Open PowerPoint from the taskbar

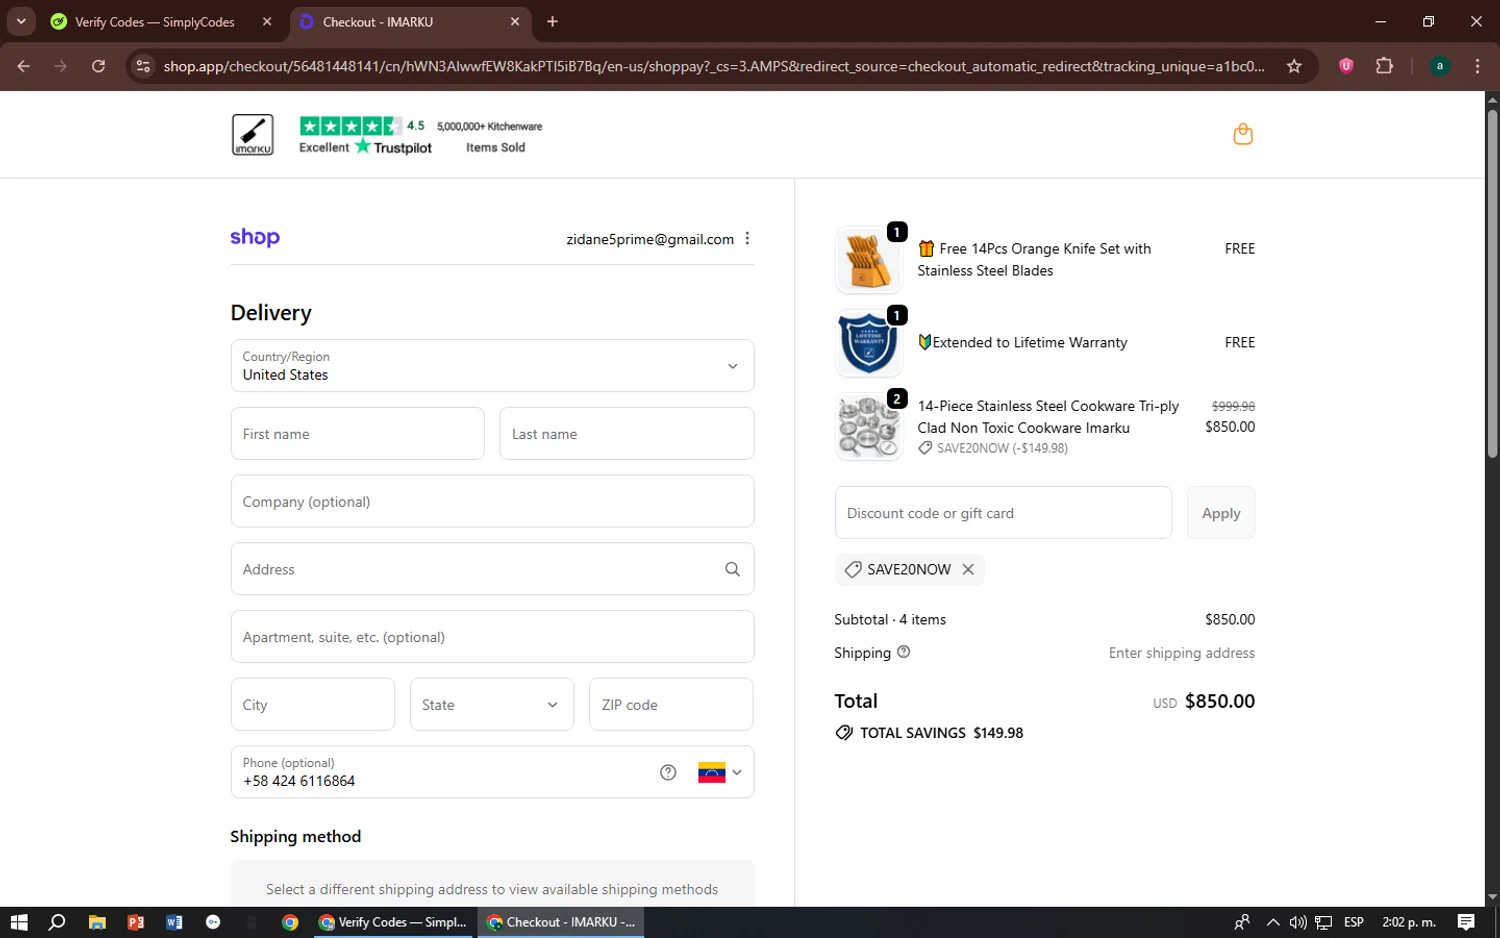point(136,922)
